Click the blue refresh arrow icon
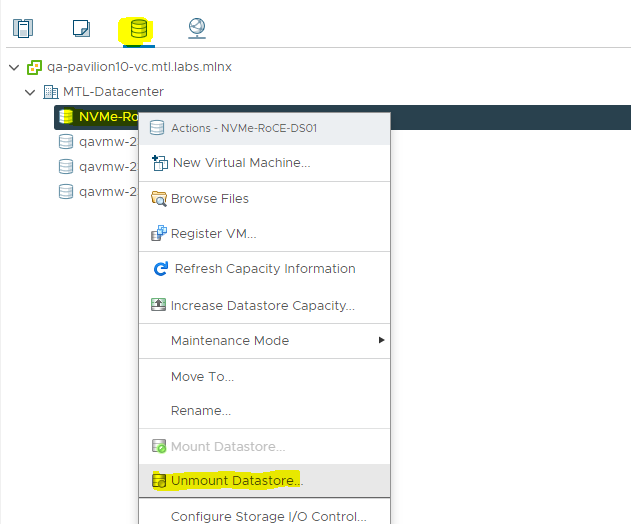 click(161, 268)
